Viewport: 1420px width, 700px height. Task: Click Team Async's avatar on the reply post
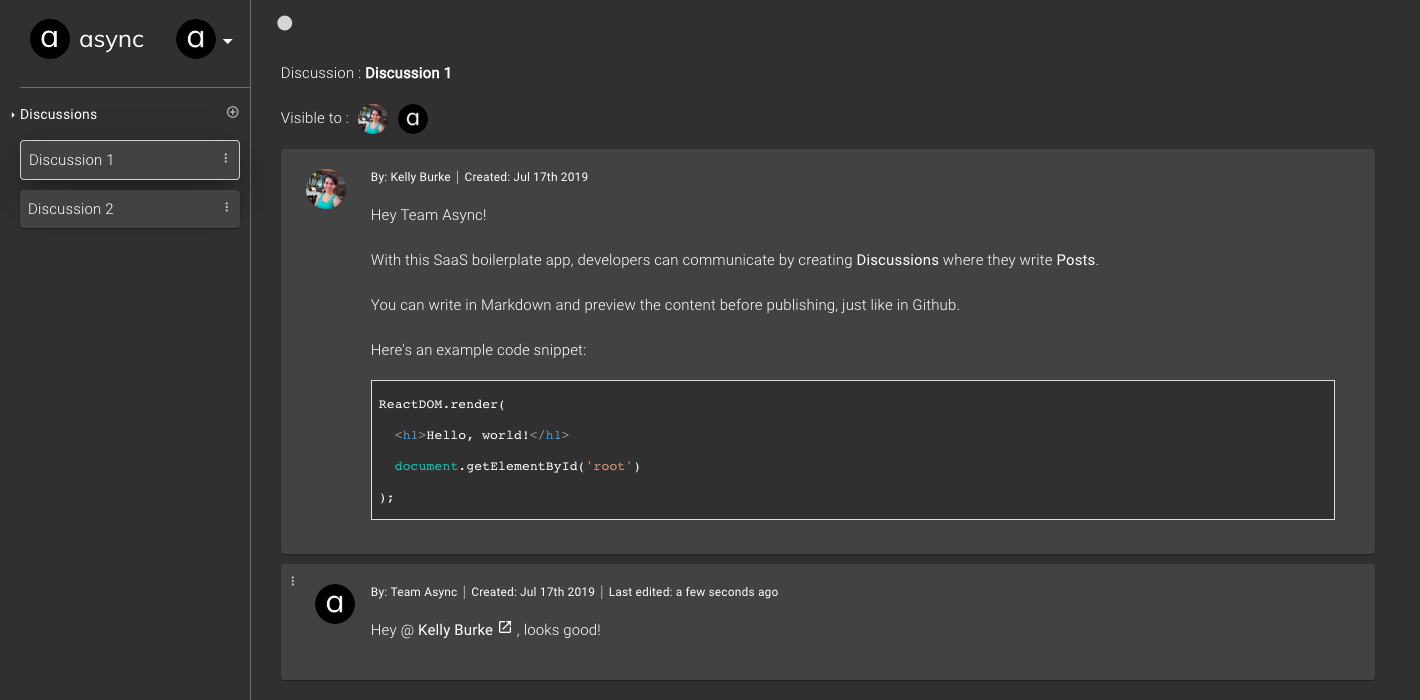pyautogui.click(x=335, y=604)
